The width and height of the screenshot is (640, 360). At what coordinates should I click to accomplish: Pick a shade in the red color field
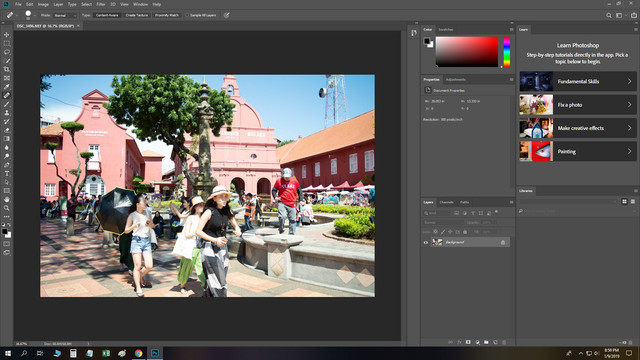coord(467,52)
